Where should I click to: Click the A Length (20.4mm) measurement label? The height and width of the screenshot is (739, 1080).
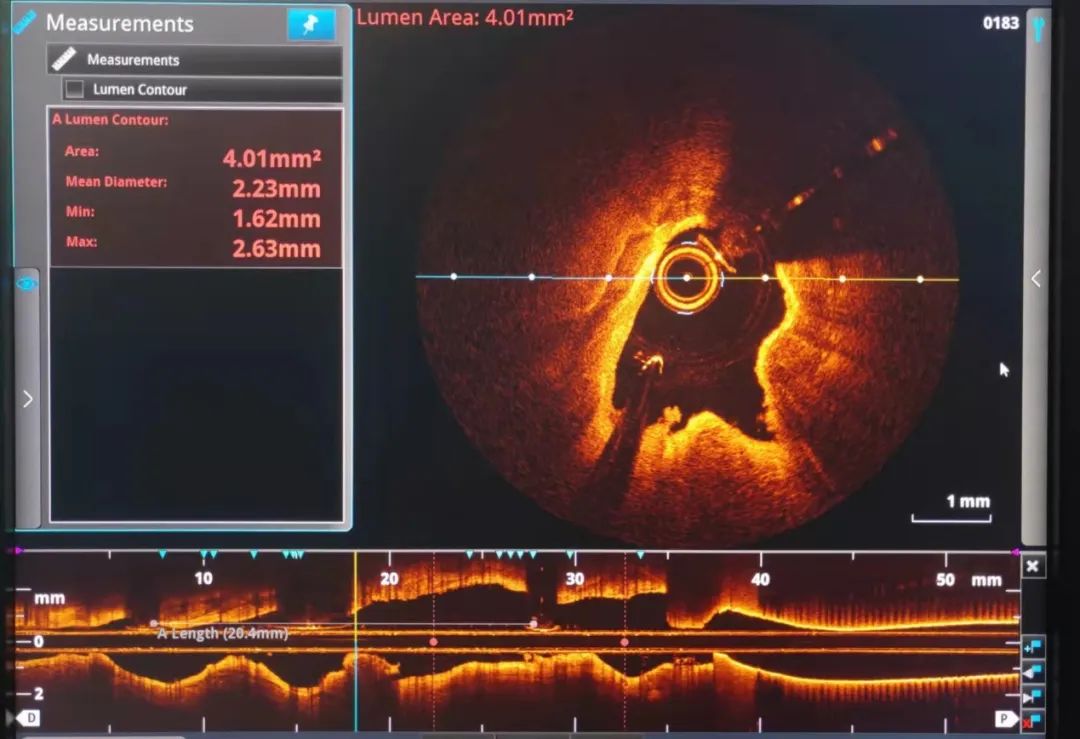pos(222,633)
